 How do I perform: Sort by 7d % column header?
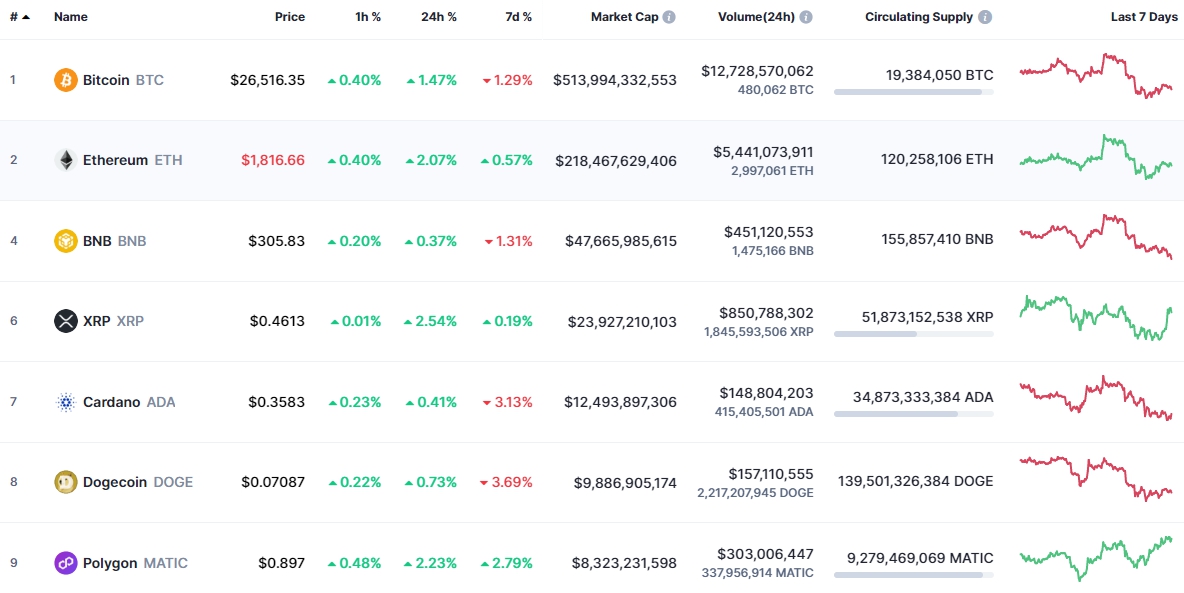[517, 17]
